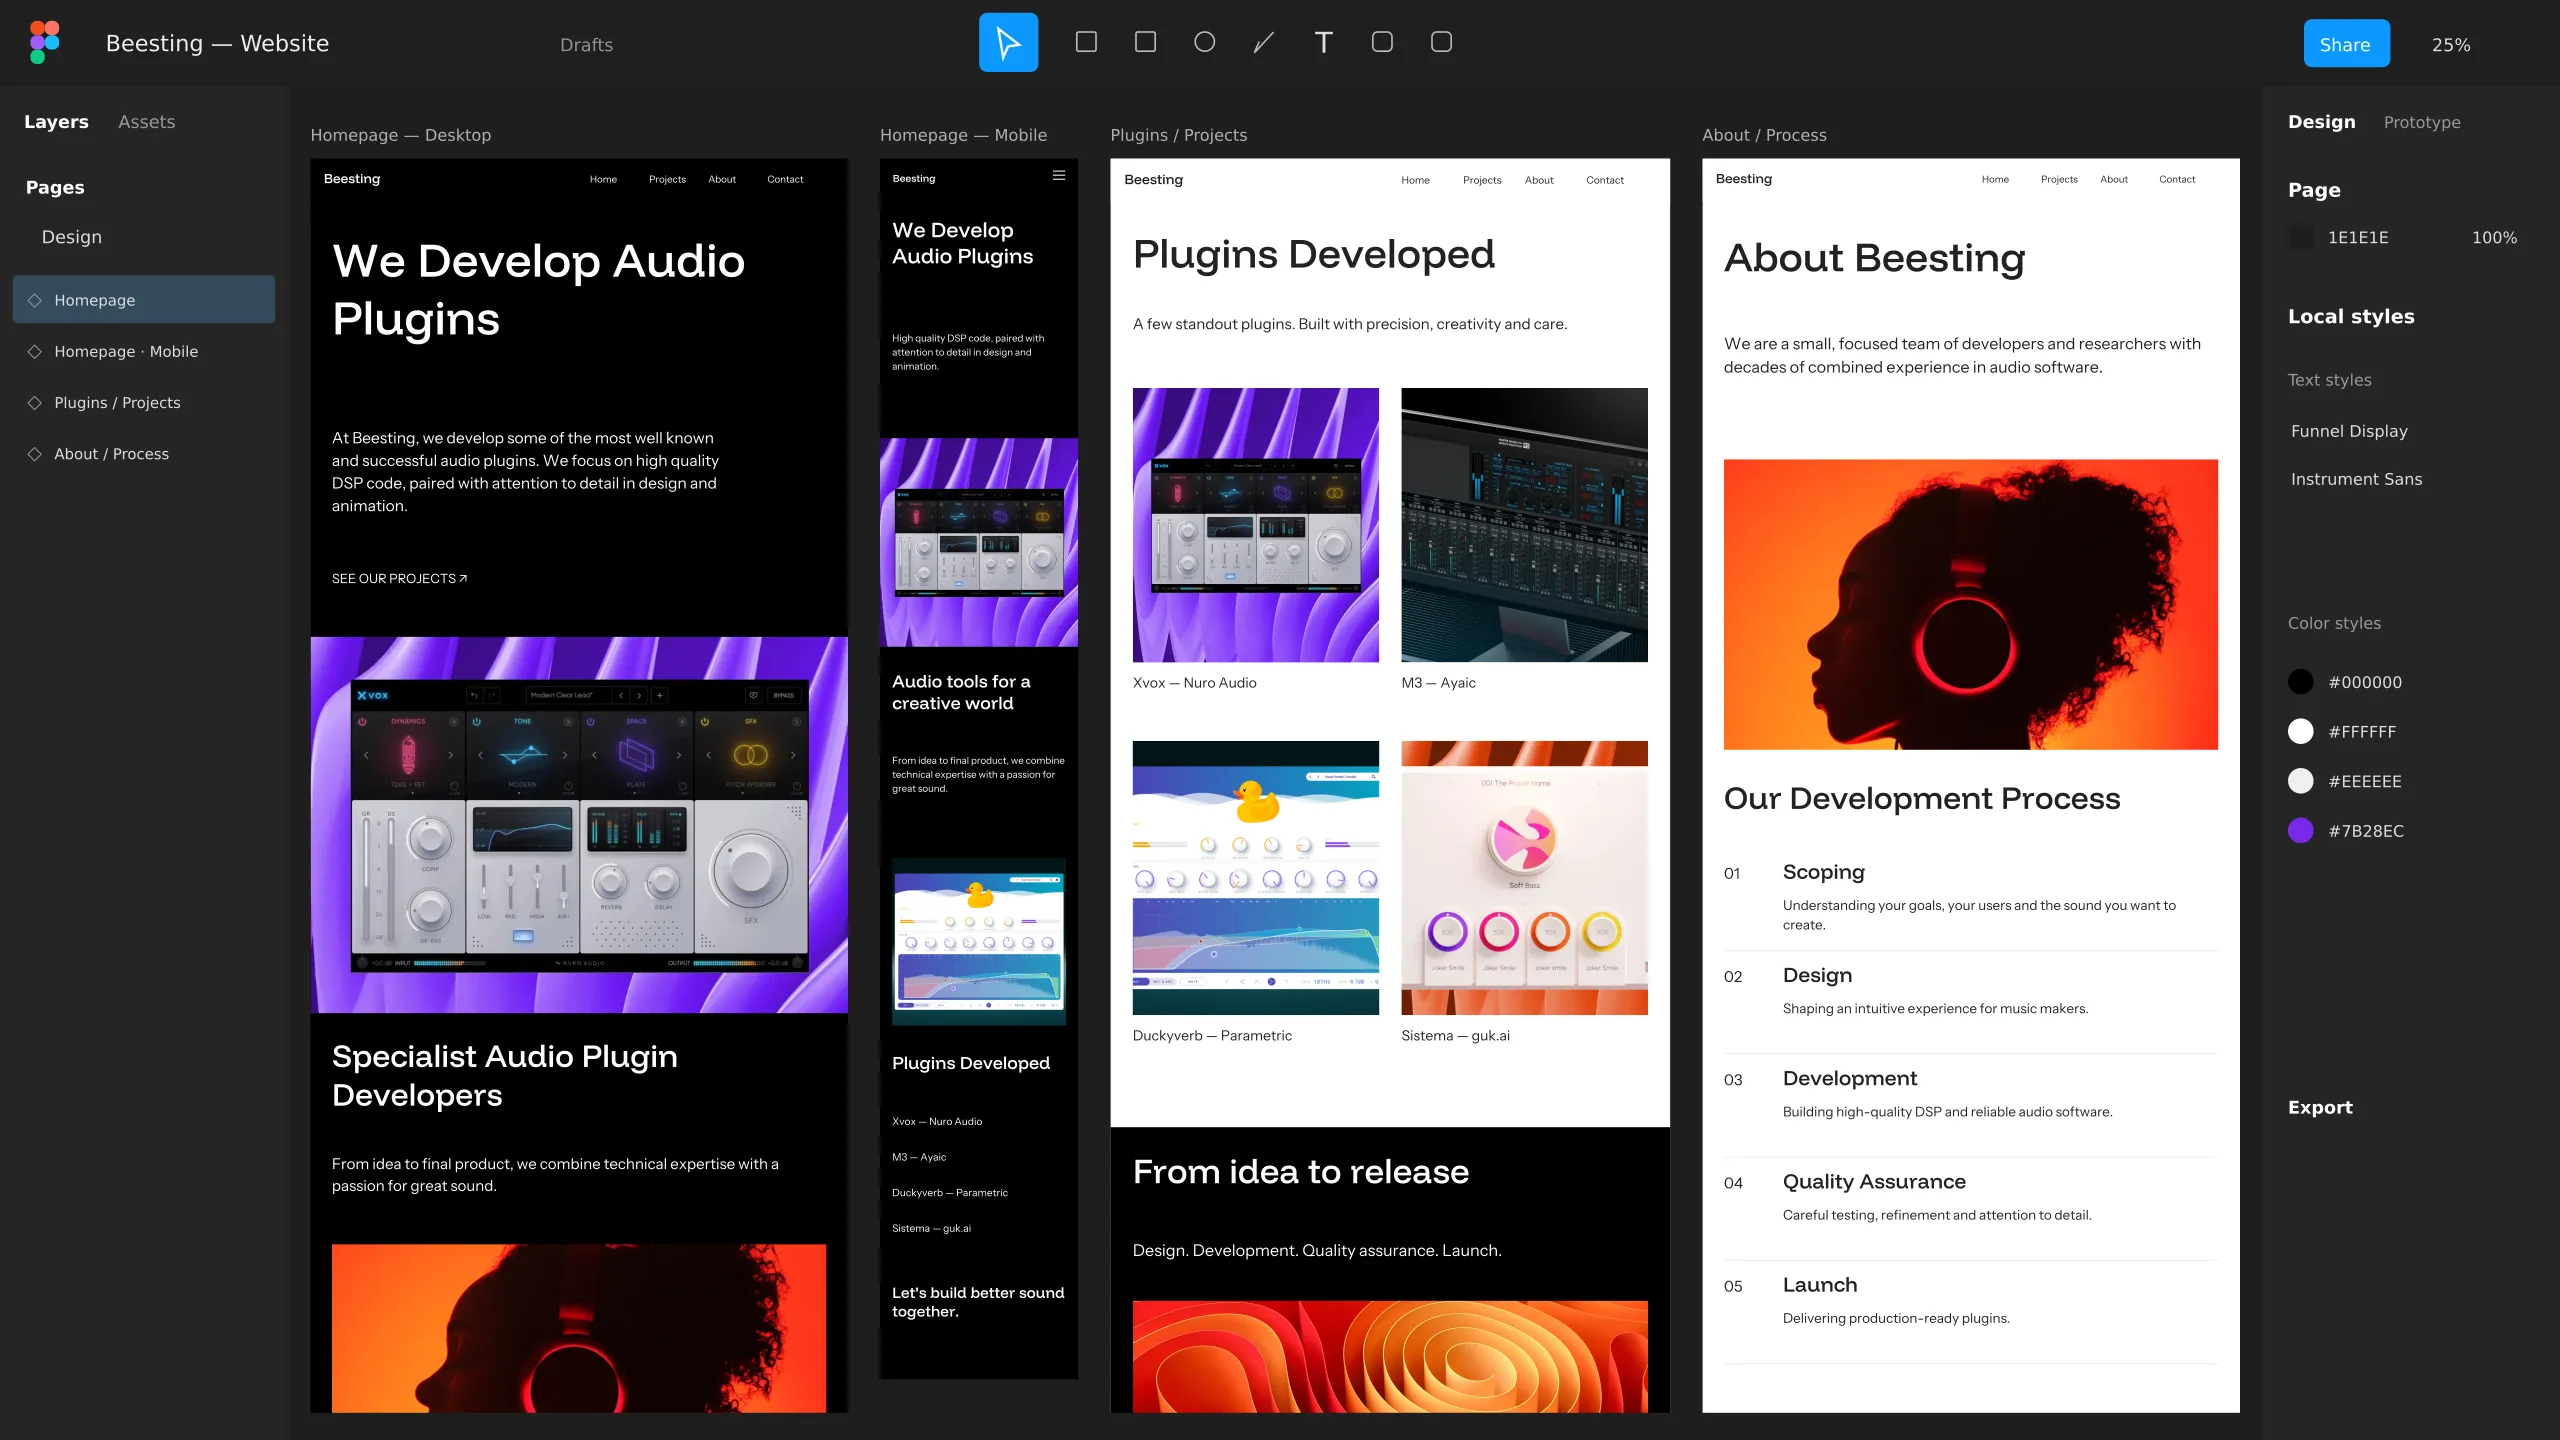Select the Text tool
The height and width of the screenshot is (1440, 2560).
[x=1323, y=42]
